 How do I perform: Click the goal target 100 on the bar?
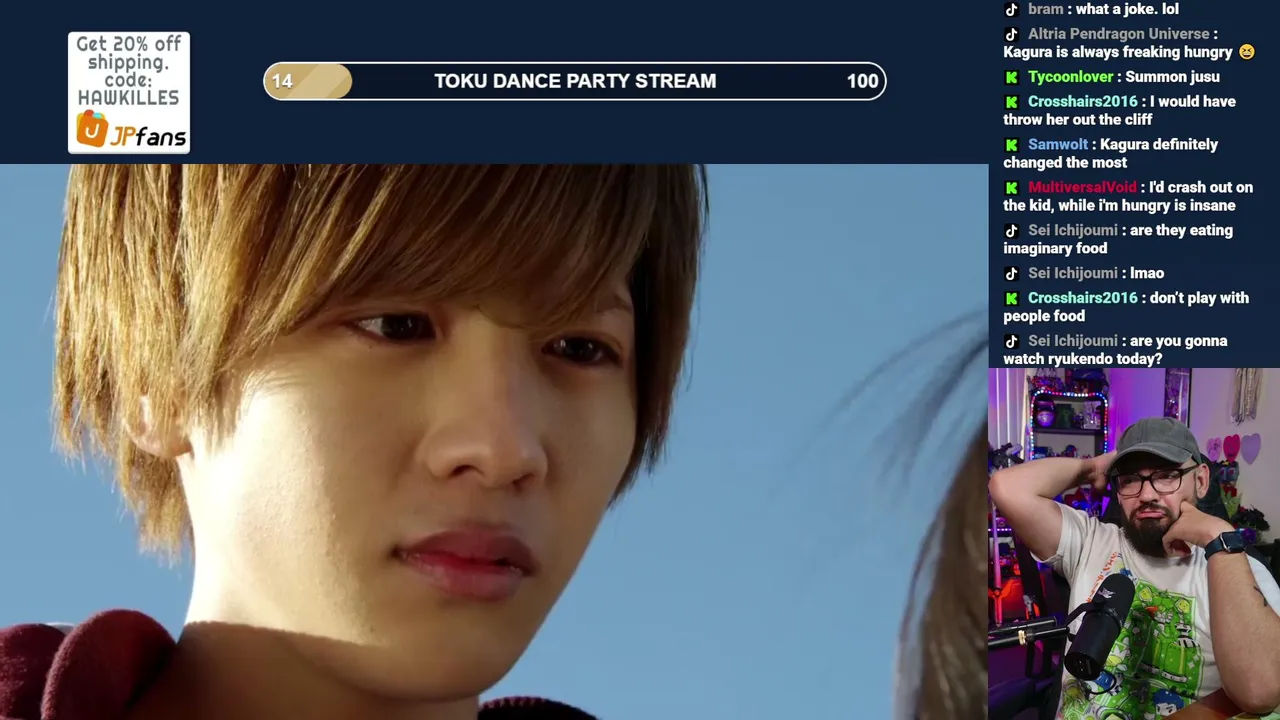pyautogui.click(x=862, y=81)
